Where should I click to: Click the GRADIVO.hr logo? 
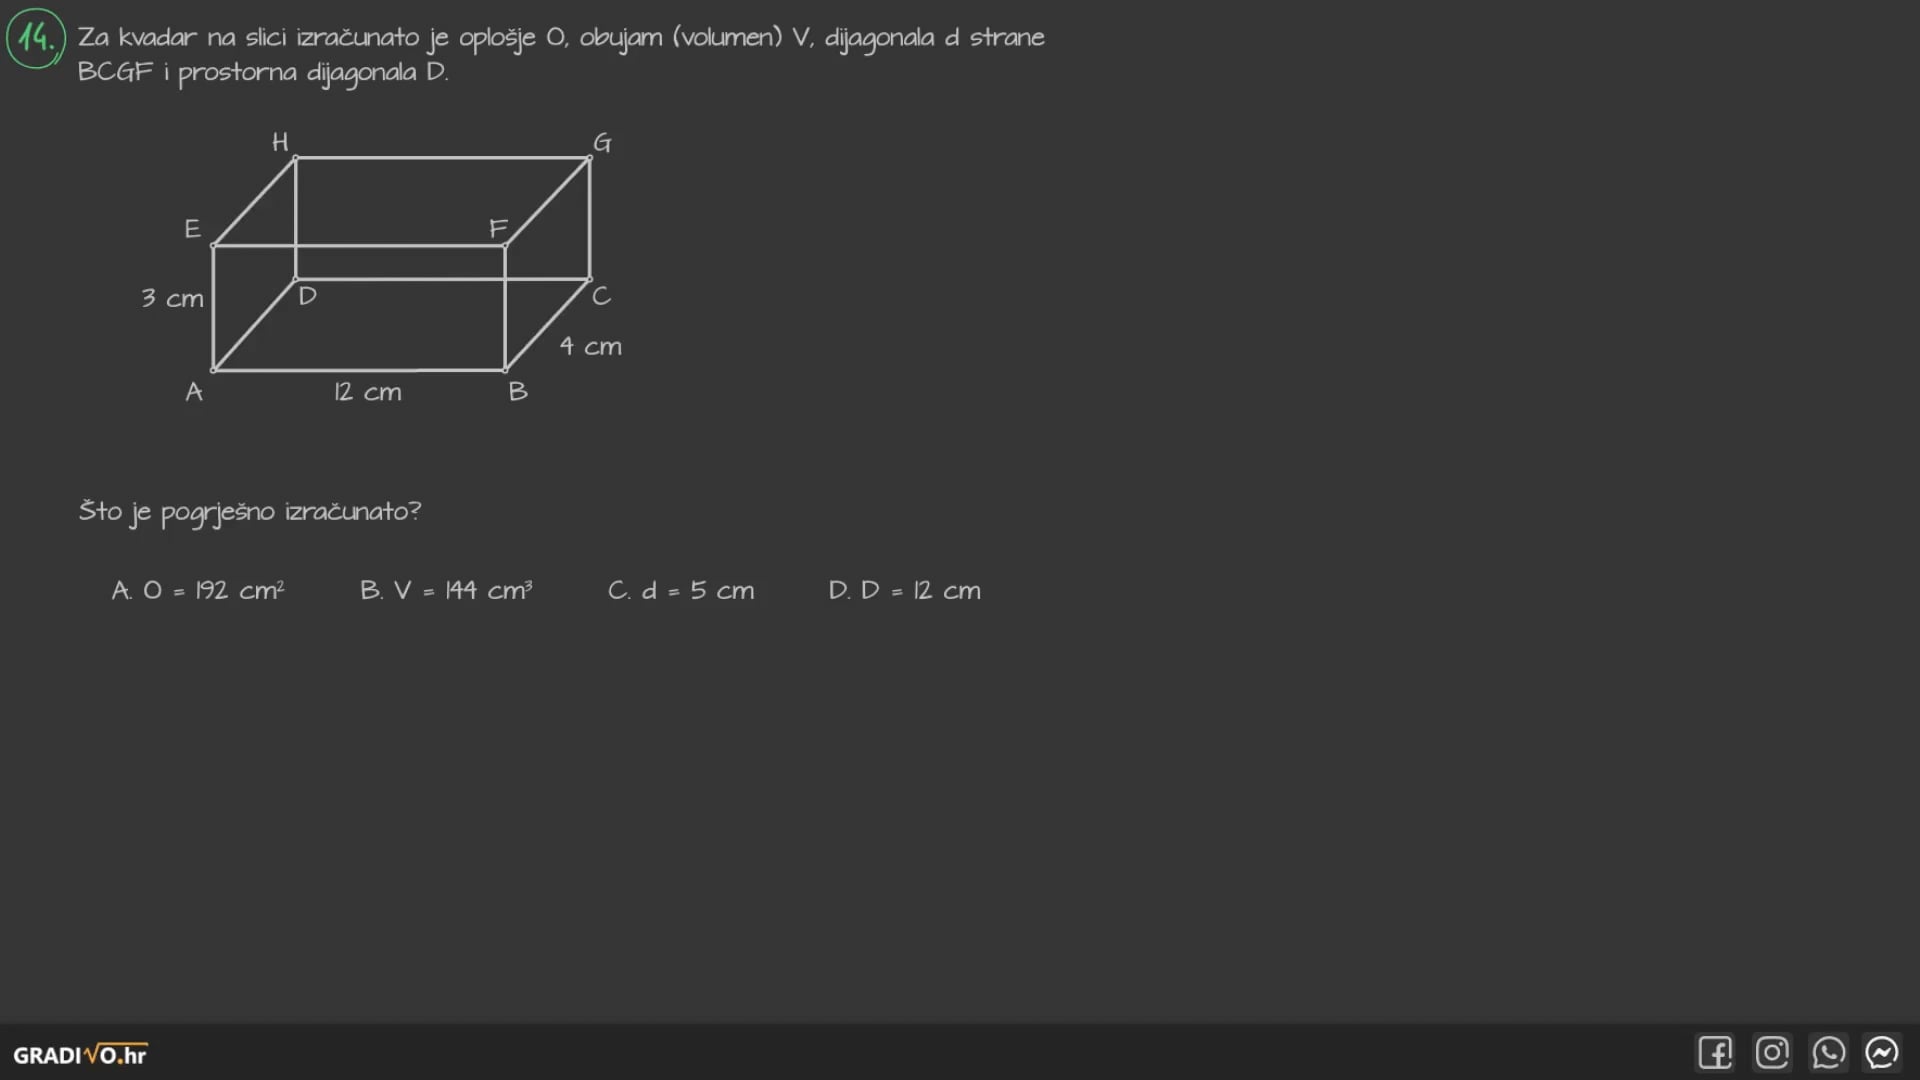coord(80,1055)
